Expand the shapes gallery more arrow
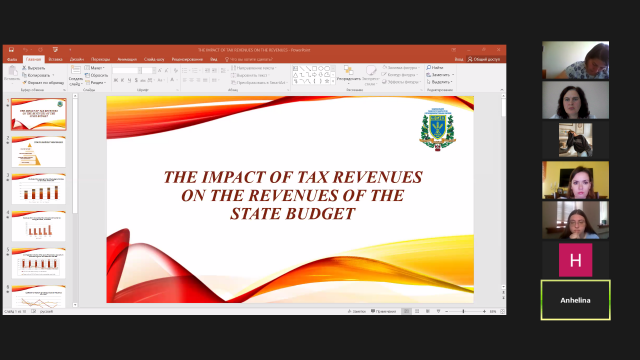 pyautogui.click(x=333, y=81)
